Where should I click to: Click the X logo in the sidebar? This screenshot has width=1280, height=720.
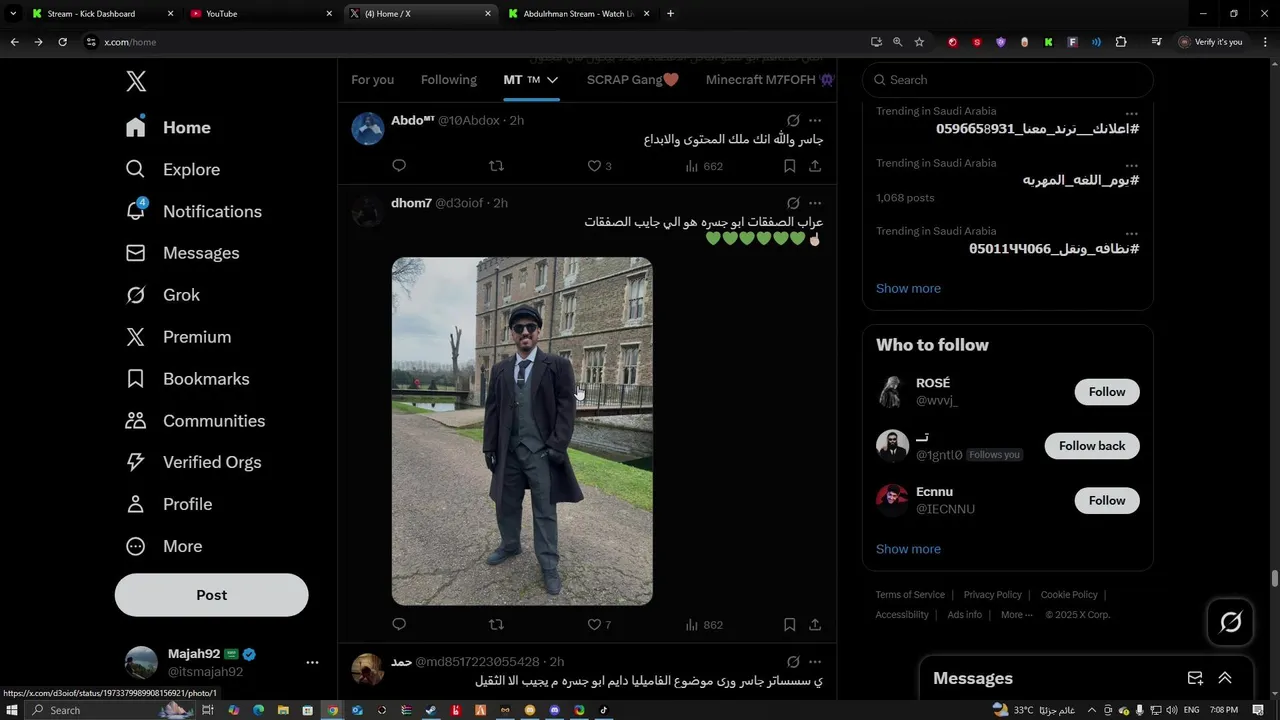136,82
